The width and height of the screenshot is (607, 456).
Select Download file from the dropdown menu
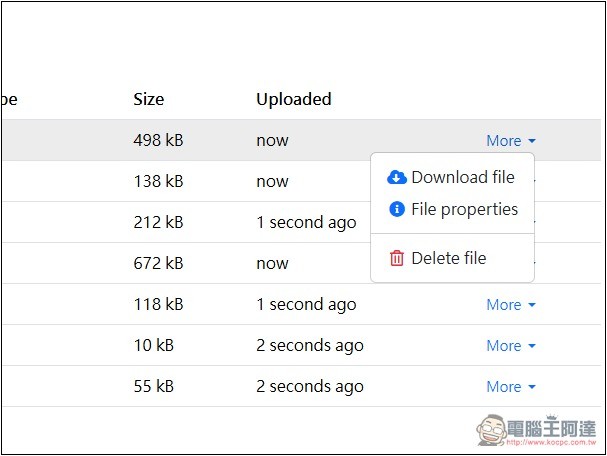click(453, 177)
